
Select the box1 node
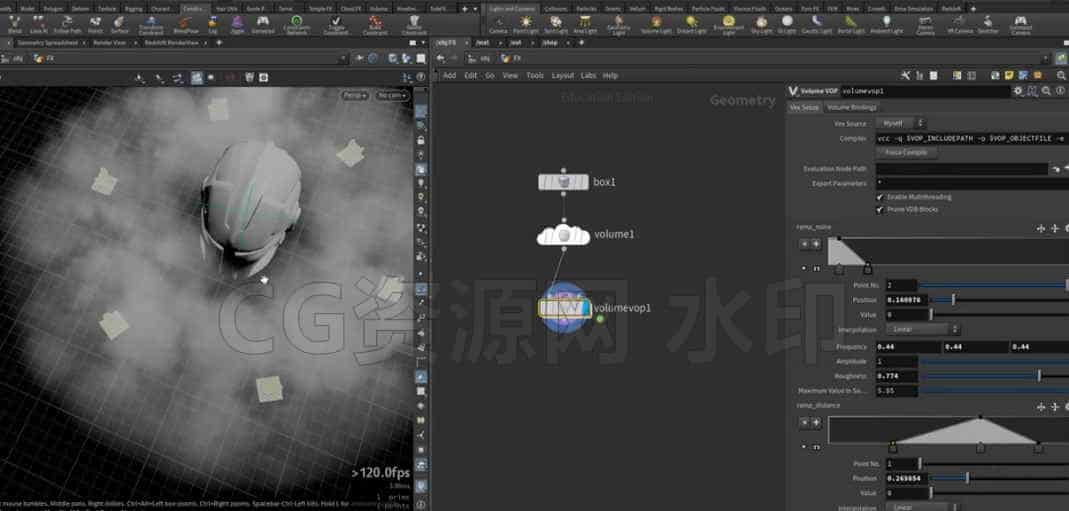(563, 182)
